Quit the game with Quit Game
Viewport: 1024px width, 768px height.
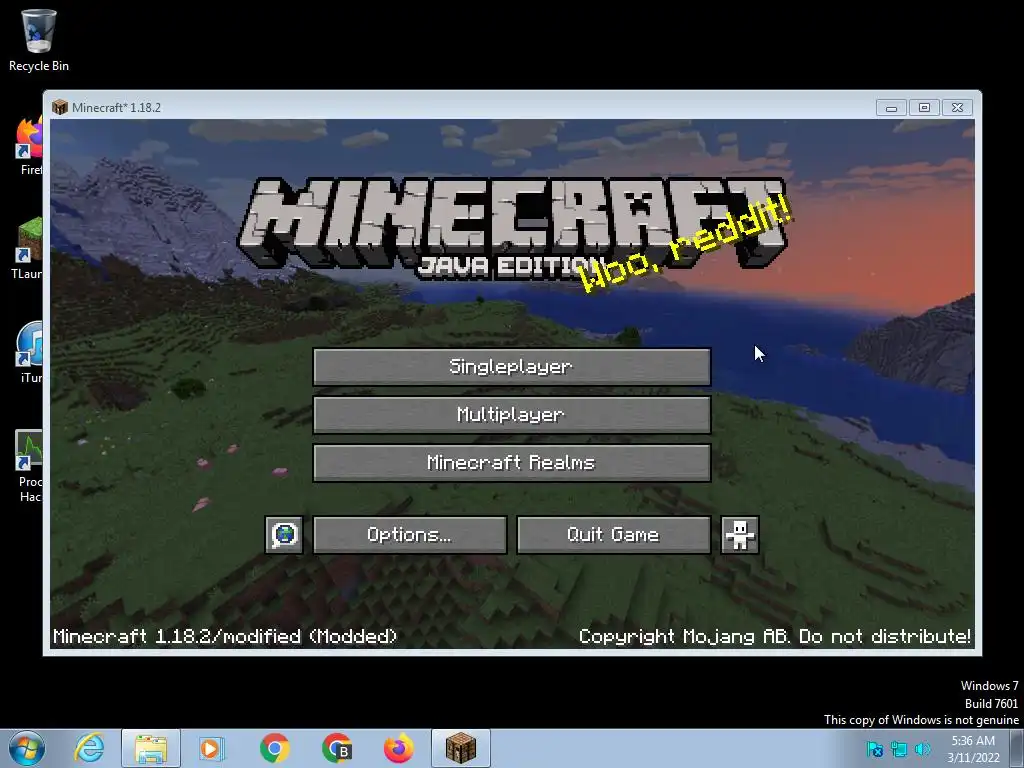pyautogui.click(x=613, y=535)
